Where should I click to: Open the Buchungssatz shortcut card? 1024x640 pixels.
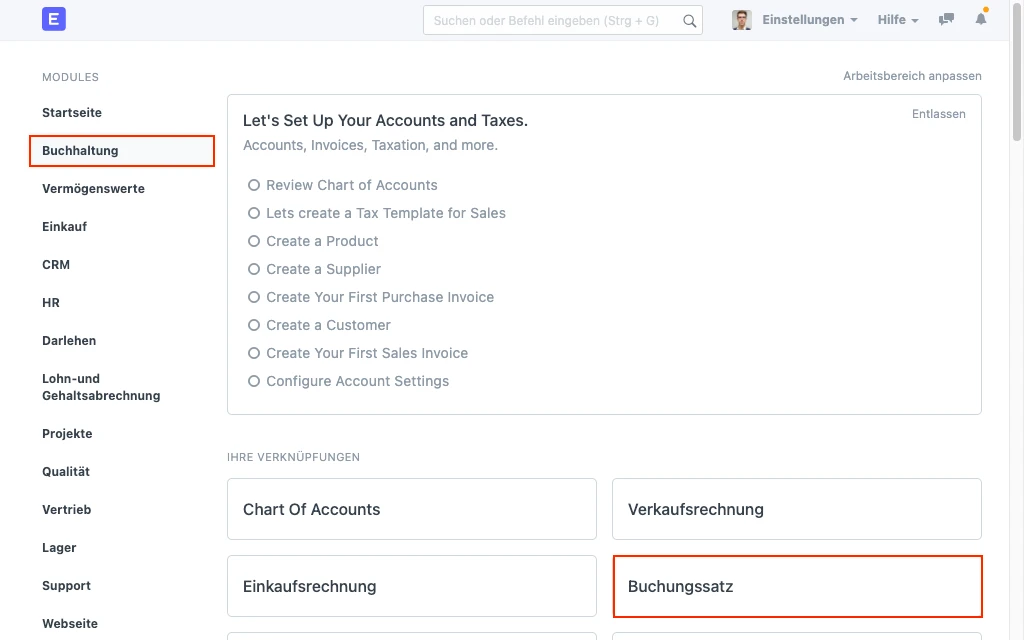coord(796,587)
